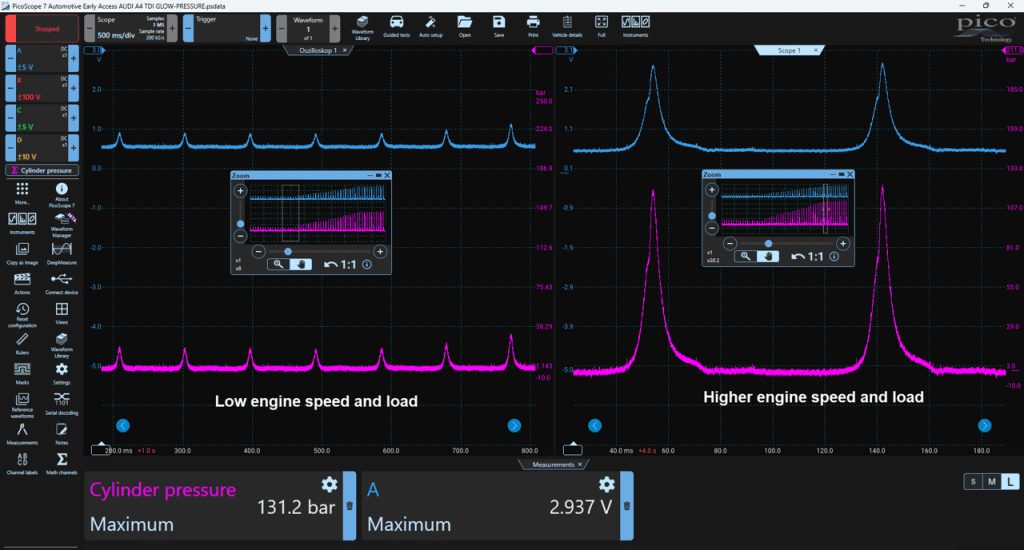Select the M measurement size option
Image resolution: width=1024 pixels, height=550 pixels.
[x=991, y=481]
